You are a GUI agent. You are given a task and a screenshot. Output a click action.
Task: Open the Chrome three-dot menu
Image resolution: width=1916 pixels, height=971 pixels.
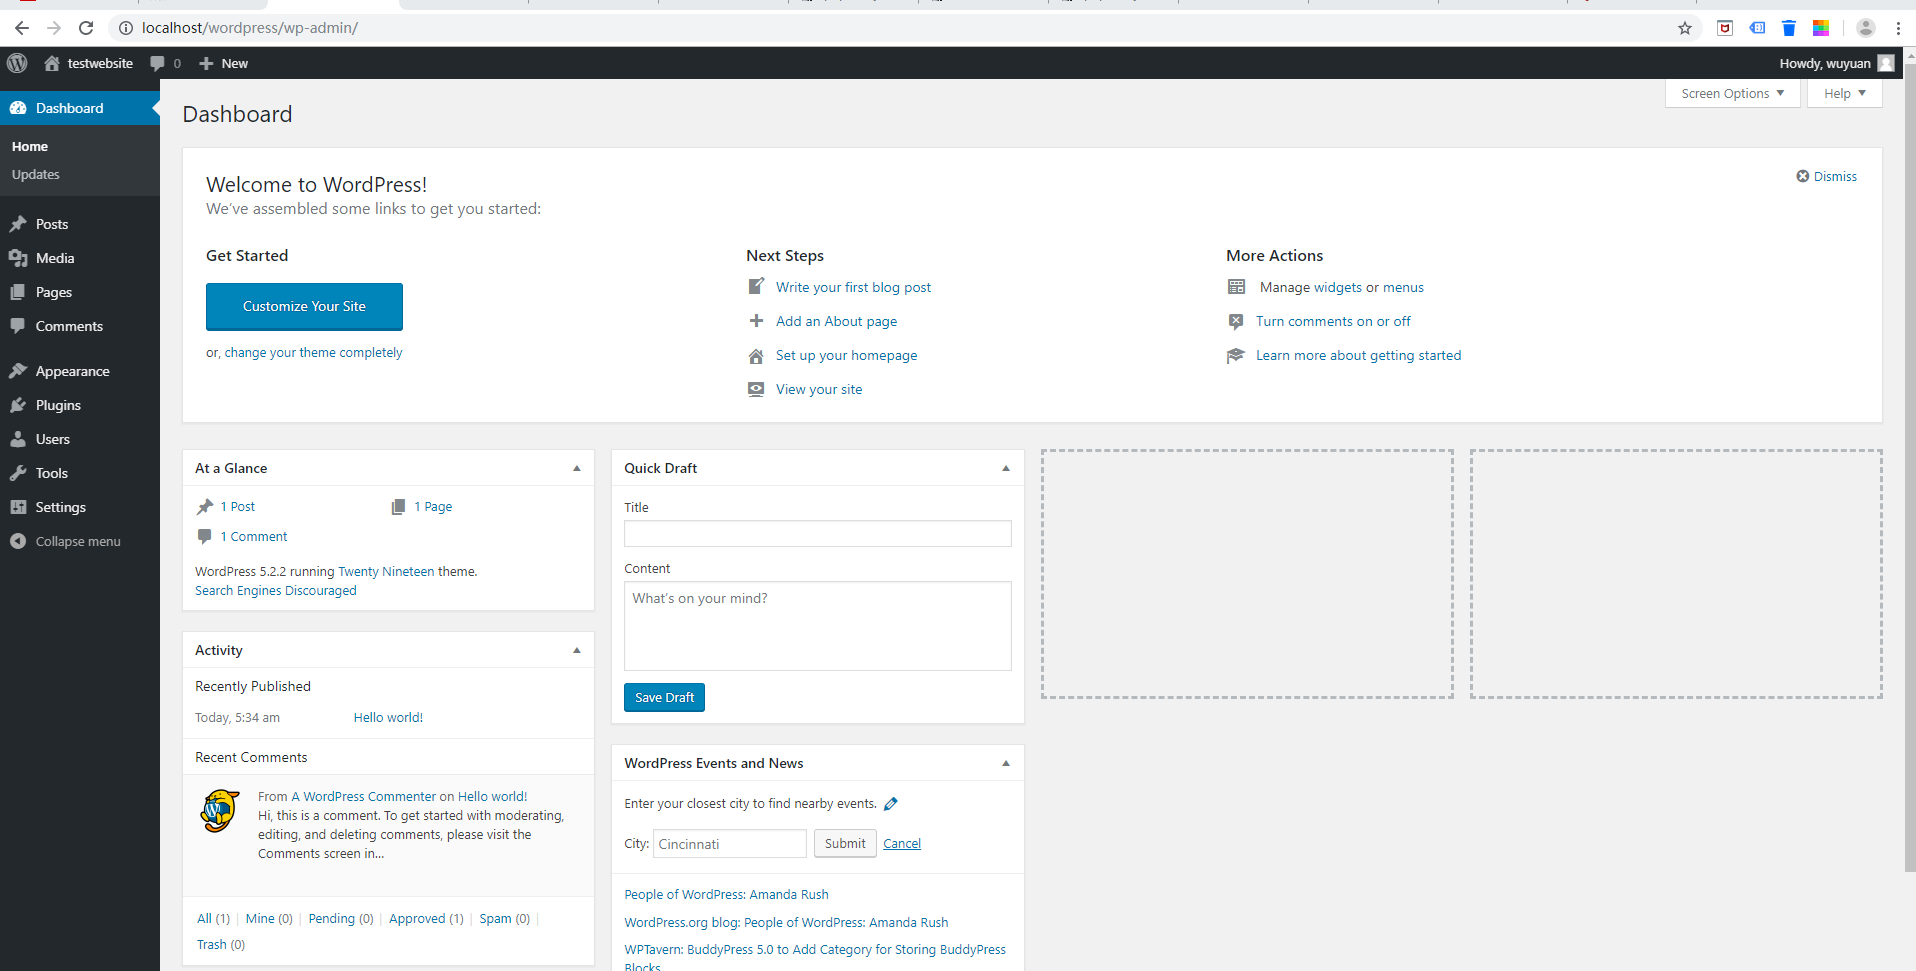[x=1898, y=28]
